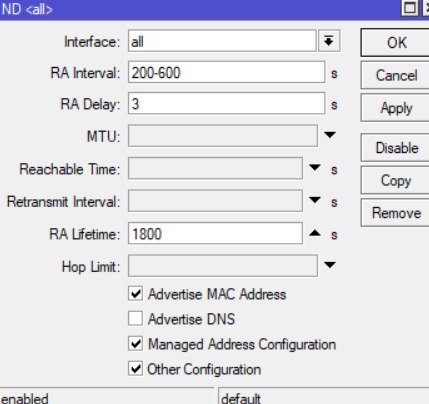Edit the RA Interval field 200-600

coord(227,72)
